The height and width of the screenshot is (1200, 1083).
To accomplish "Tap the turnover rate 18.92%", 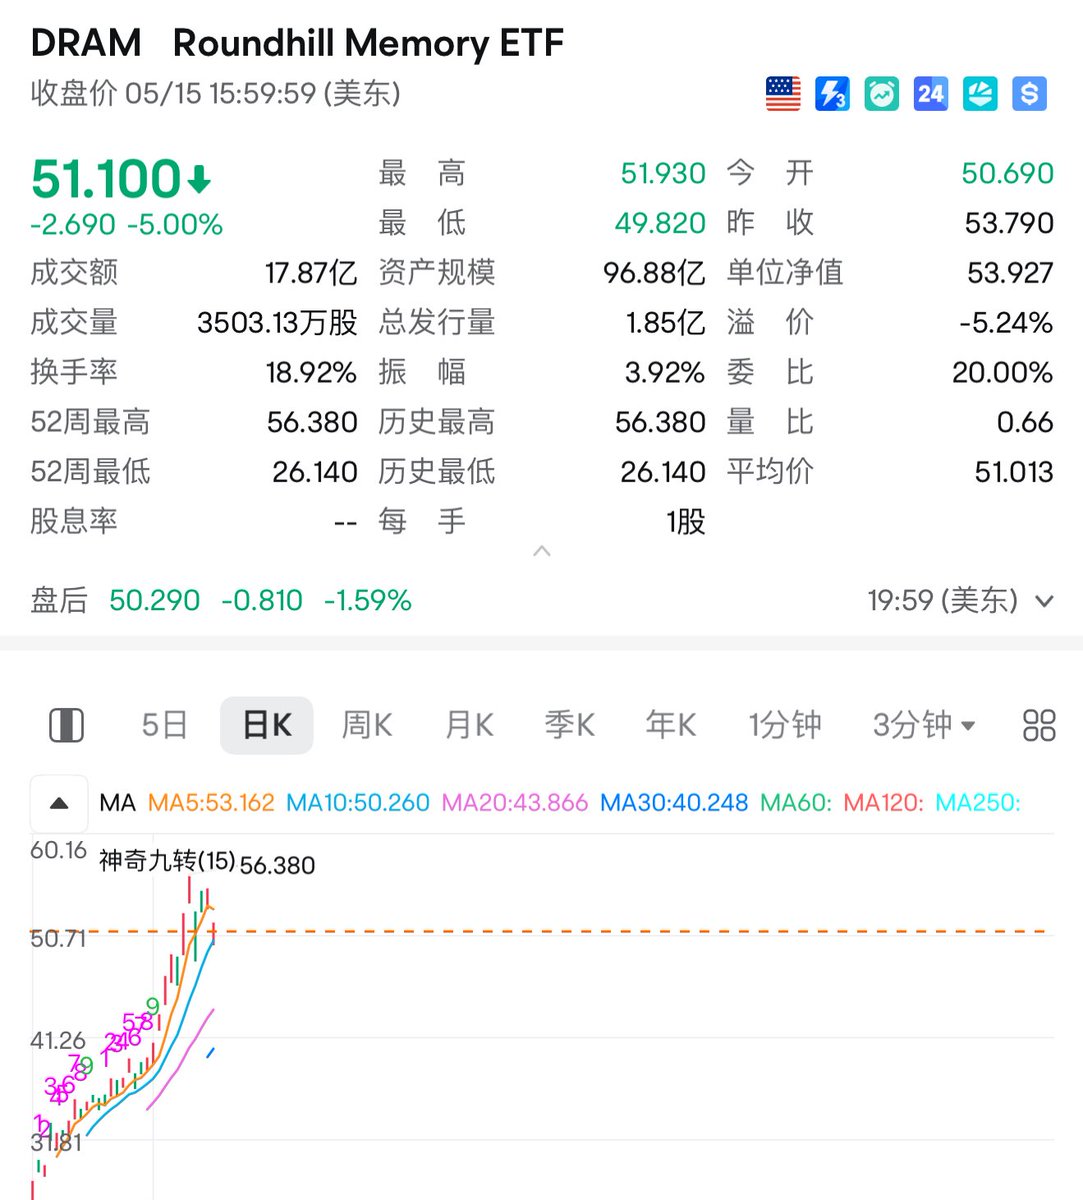I will click(311, 372).
